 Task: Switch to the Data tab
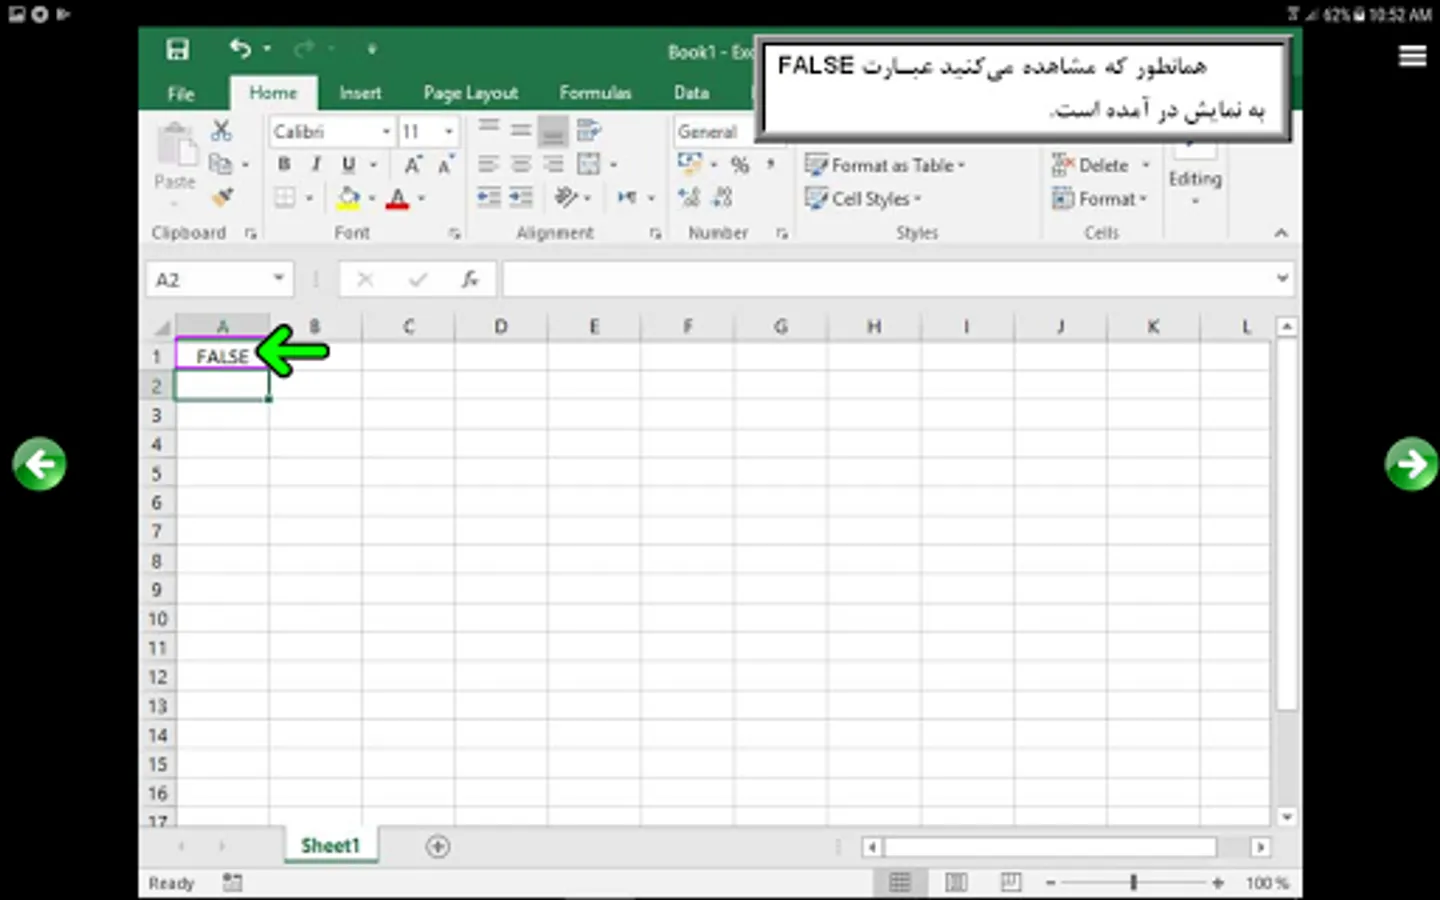pos(691,93)
